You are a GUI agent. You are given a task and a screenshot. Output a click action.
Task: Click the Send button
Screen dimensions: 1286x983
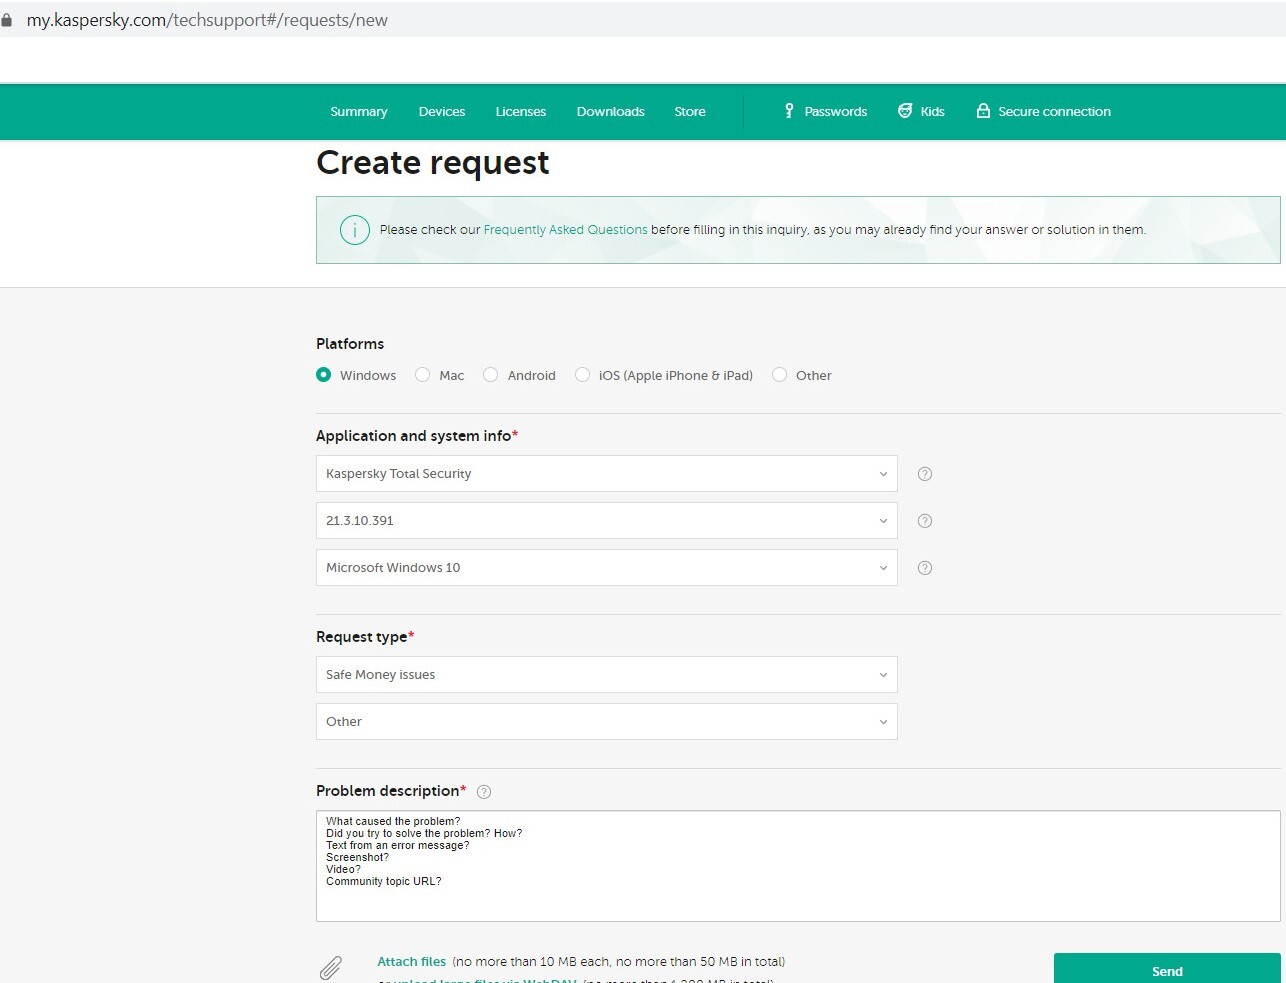tap(1167, 968)
